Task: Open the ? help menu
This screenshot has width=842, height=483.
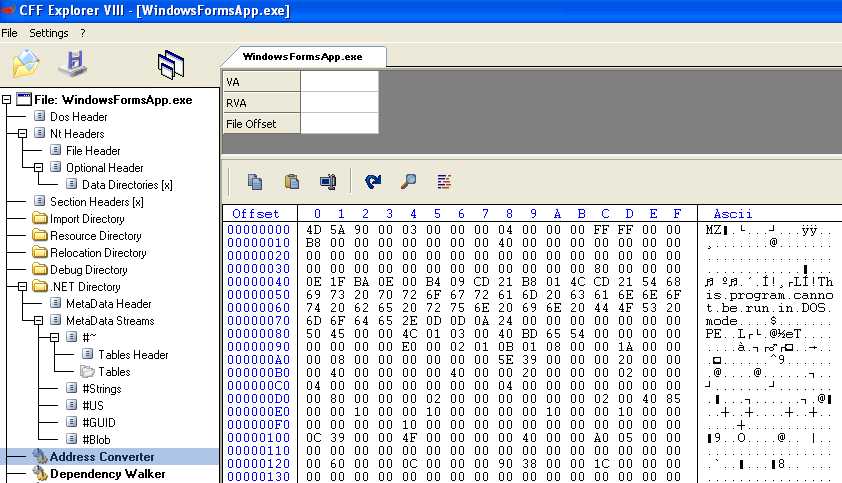Action: tap(83, 33)
